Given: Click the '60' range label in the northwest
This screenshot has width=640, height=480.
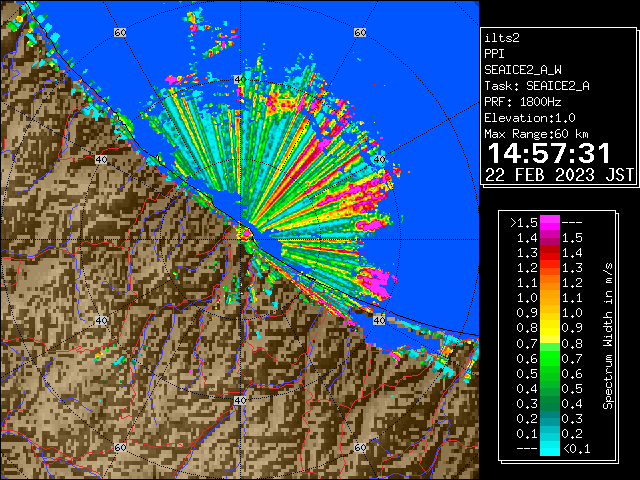Looking at the screenshot, I should [x=120, y=32].
